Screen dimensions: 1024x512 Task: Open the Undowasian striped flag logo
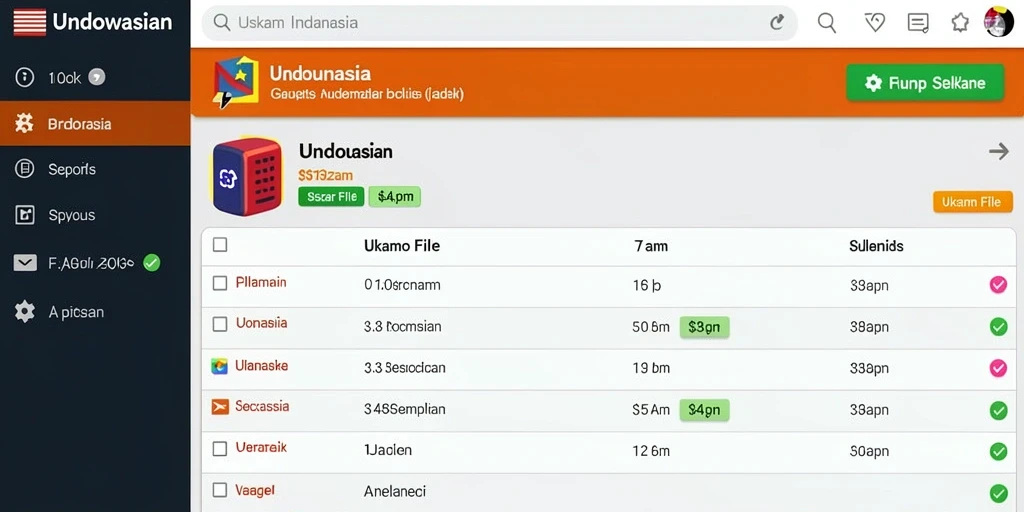[29, 22]
